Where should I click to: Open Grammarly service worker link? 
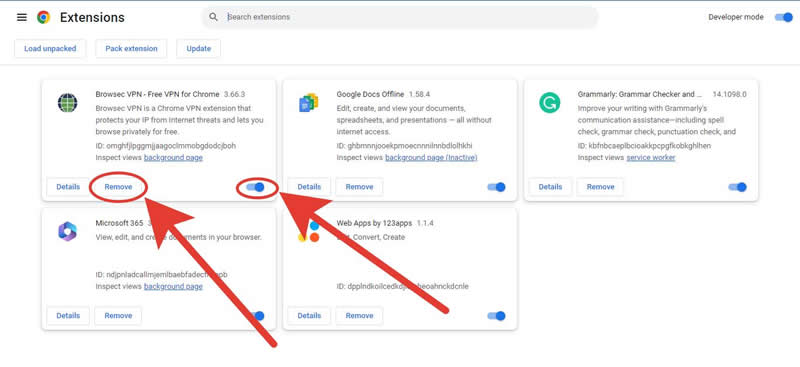651,158
